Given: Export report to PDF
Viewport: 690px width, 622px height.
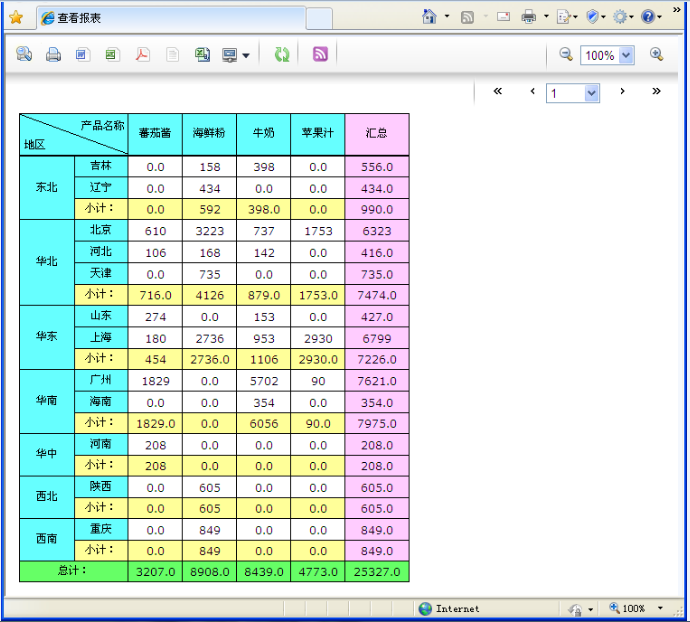Looking at the screenshot, I should click(x=142, y=55).
